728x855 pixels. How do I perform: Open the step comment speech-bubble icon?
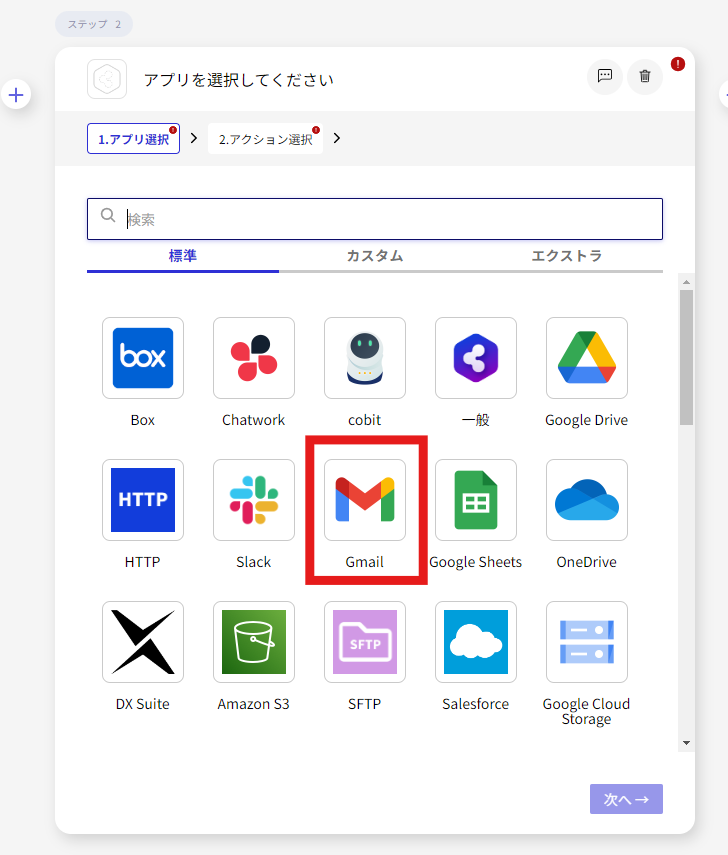point(605,76)
